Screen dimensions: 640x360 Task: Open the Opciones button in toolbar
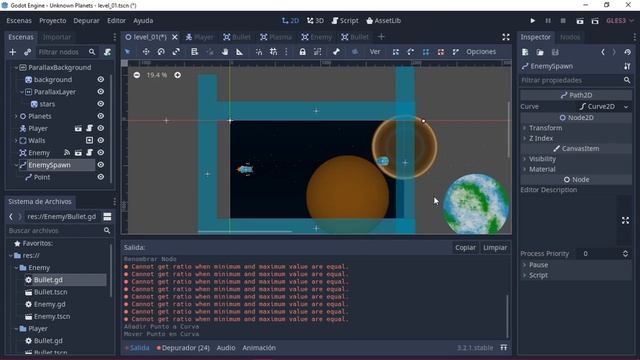coord(481,52)
